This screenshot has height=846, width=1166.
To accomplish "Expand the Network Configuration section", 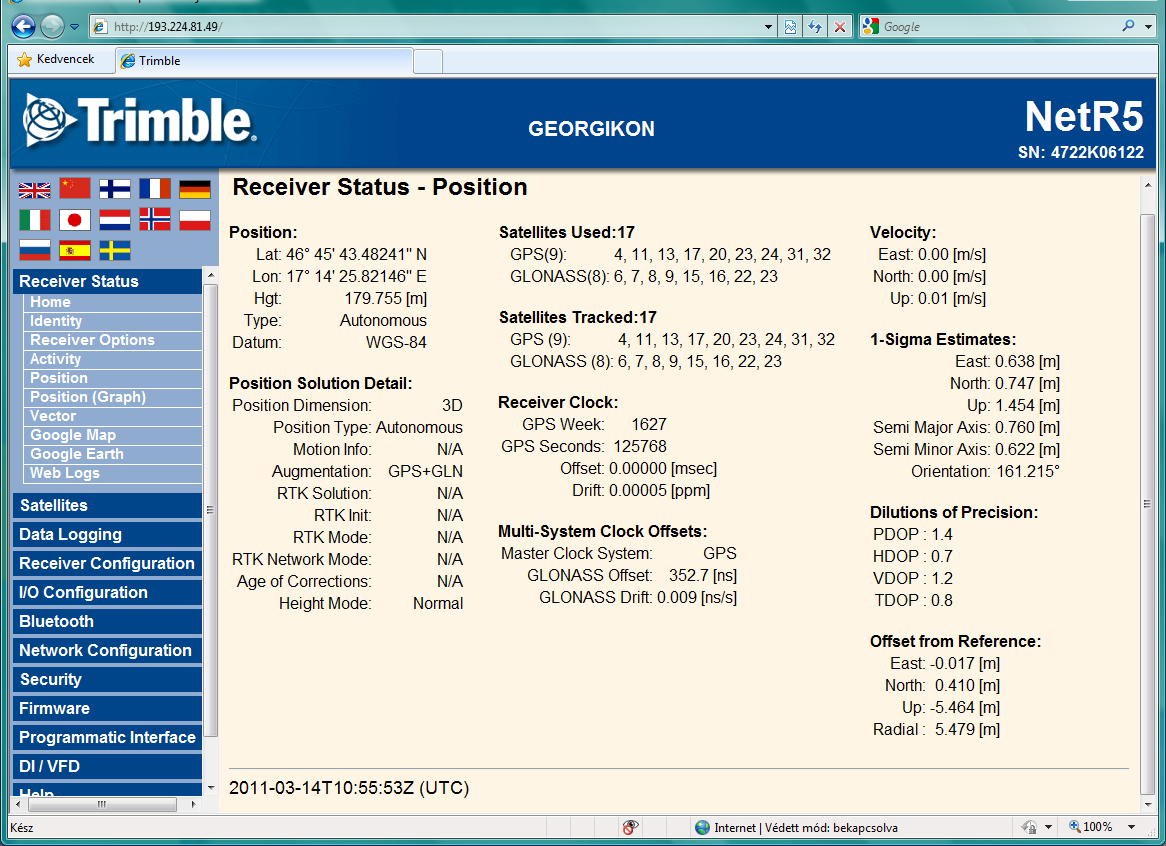I will 107,650.
